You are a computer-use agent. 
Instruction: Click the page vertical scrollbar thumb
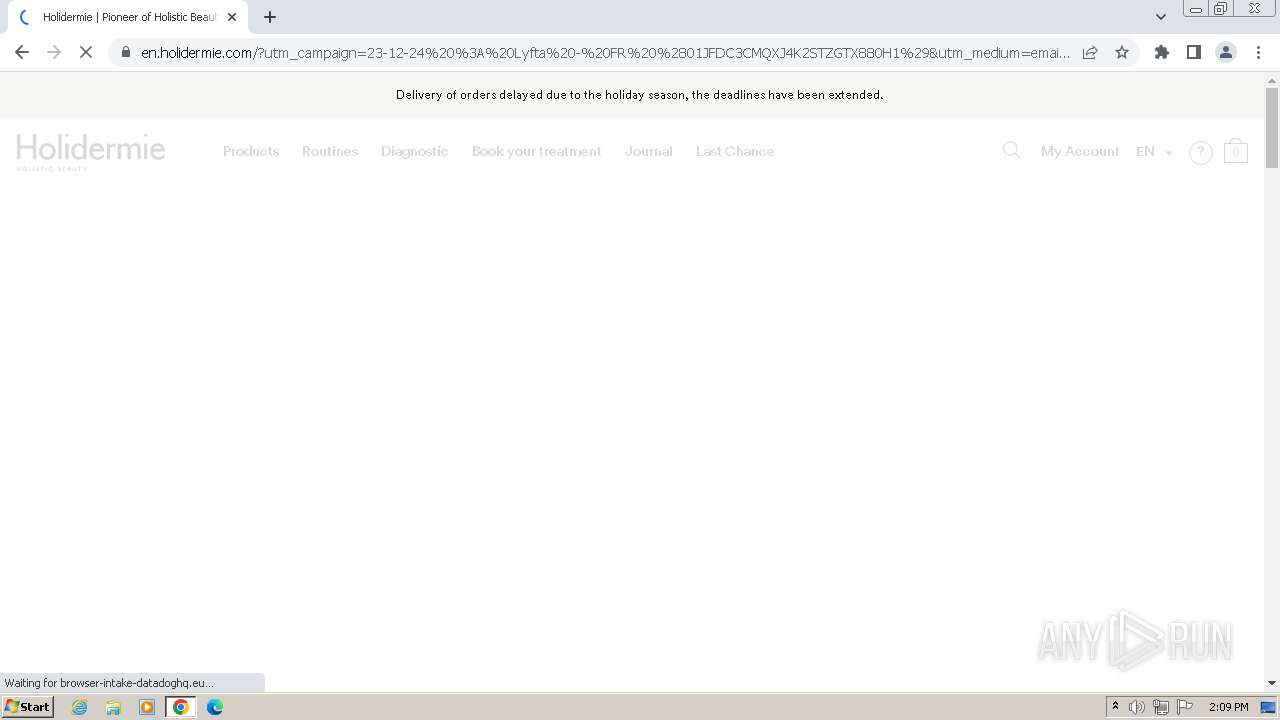[1272, 128]
